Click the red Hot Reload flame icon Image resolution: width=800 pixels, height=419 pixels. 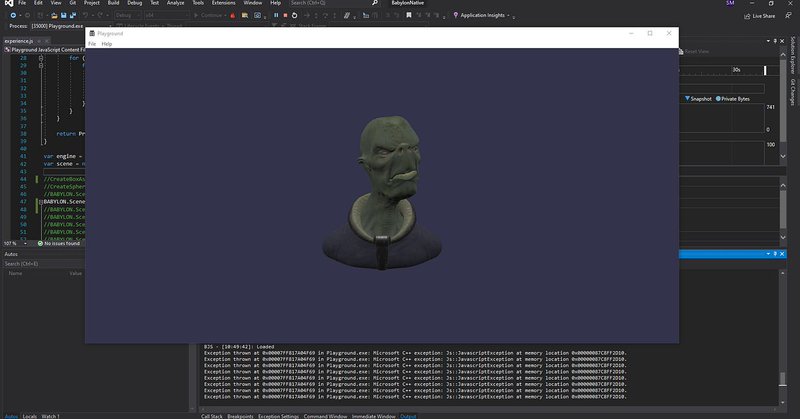click(x=233, y=15)
